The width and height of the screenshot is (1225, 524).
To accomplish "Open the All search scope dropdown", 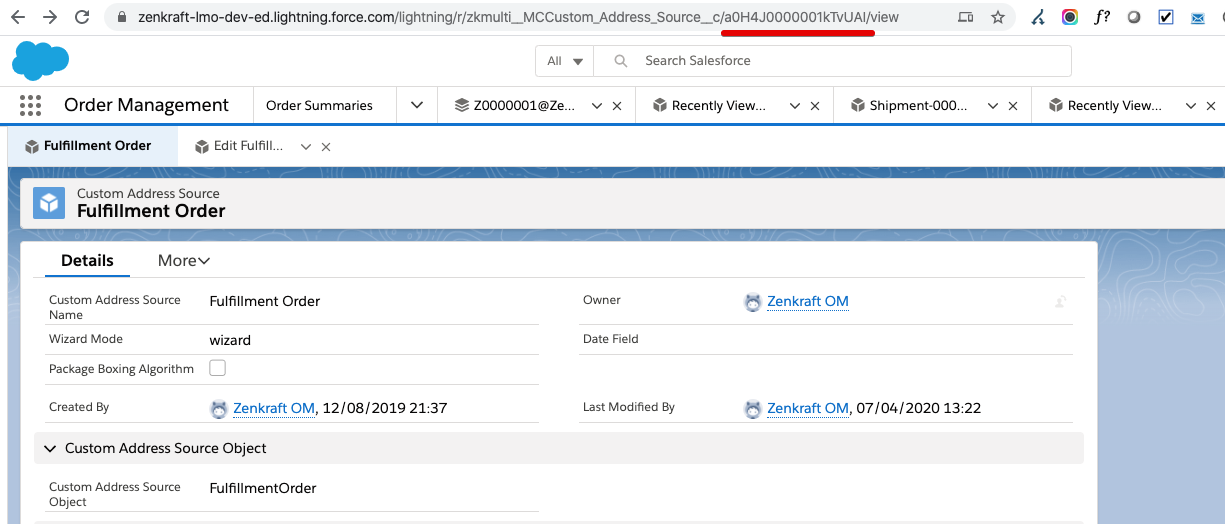I will pos(565,61).
